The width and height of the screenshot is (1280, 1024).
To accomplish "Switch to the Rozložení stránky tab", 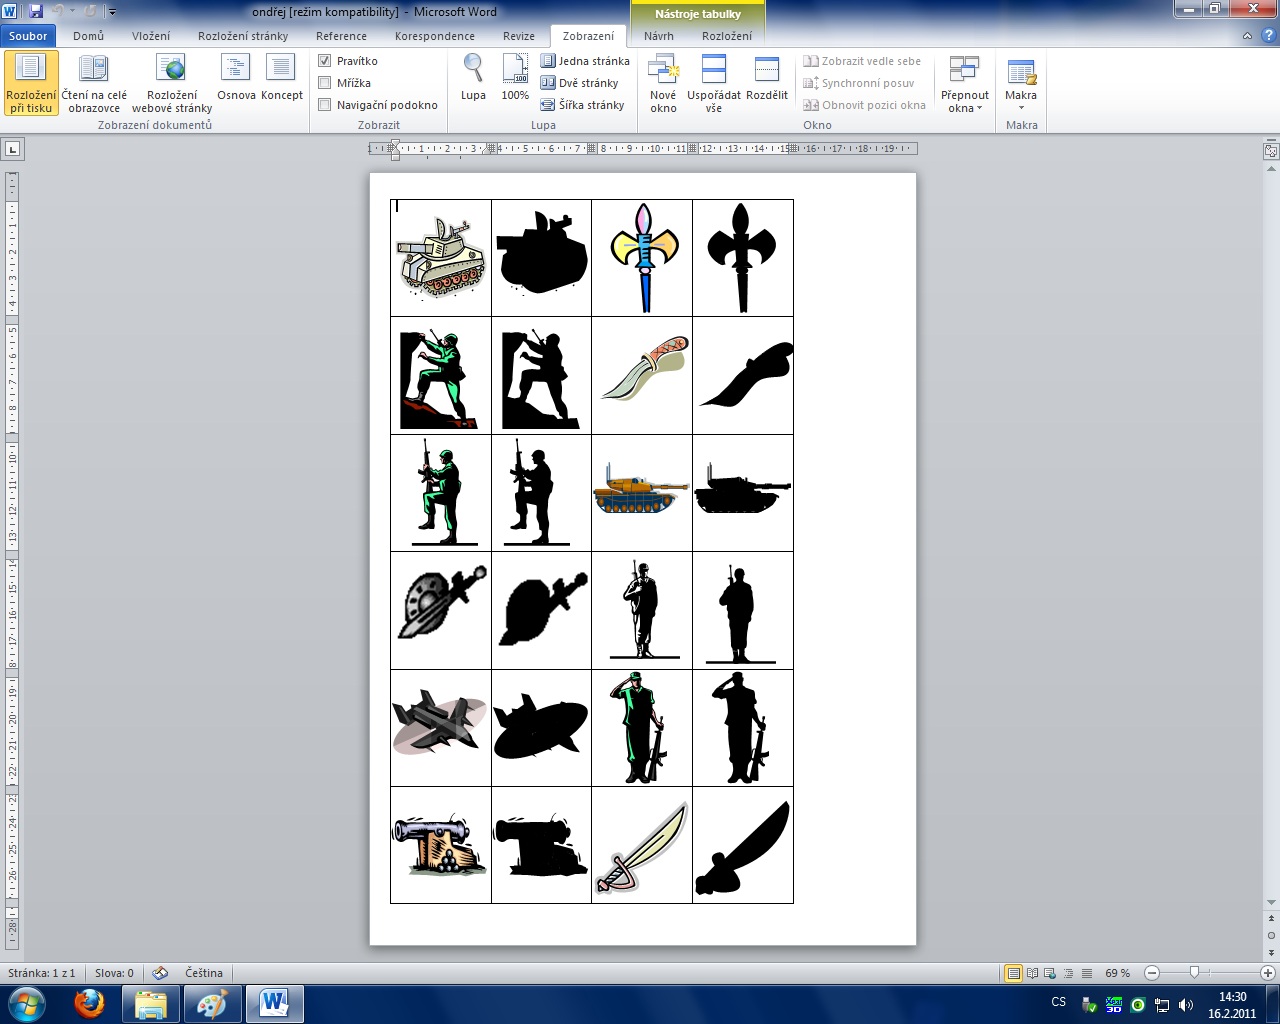I will coord(243,36).
